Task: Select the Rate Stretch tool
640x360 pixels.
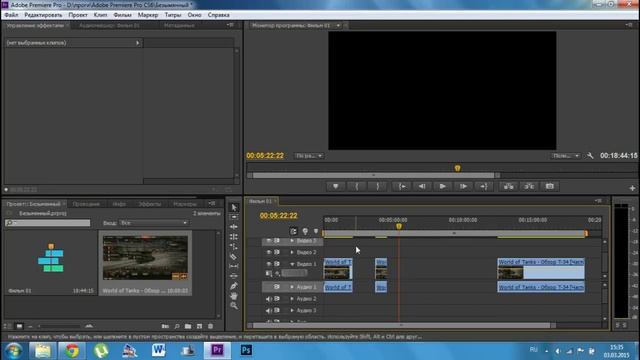Action: pos(234,247)
